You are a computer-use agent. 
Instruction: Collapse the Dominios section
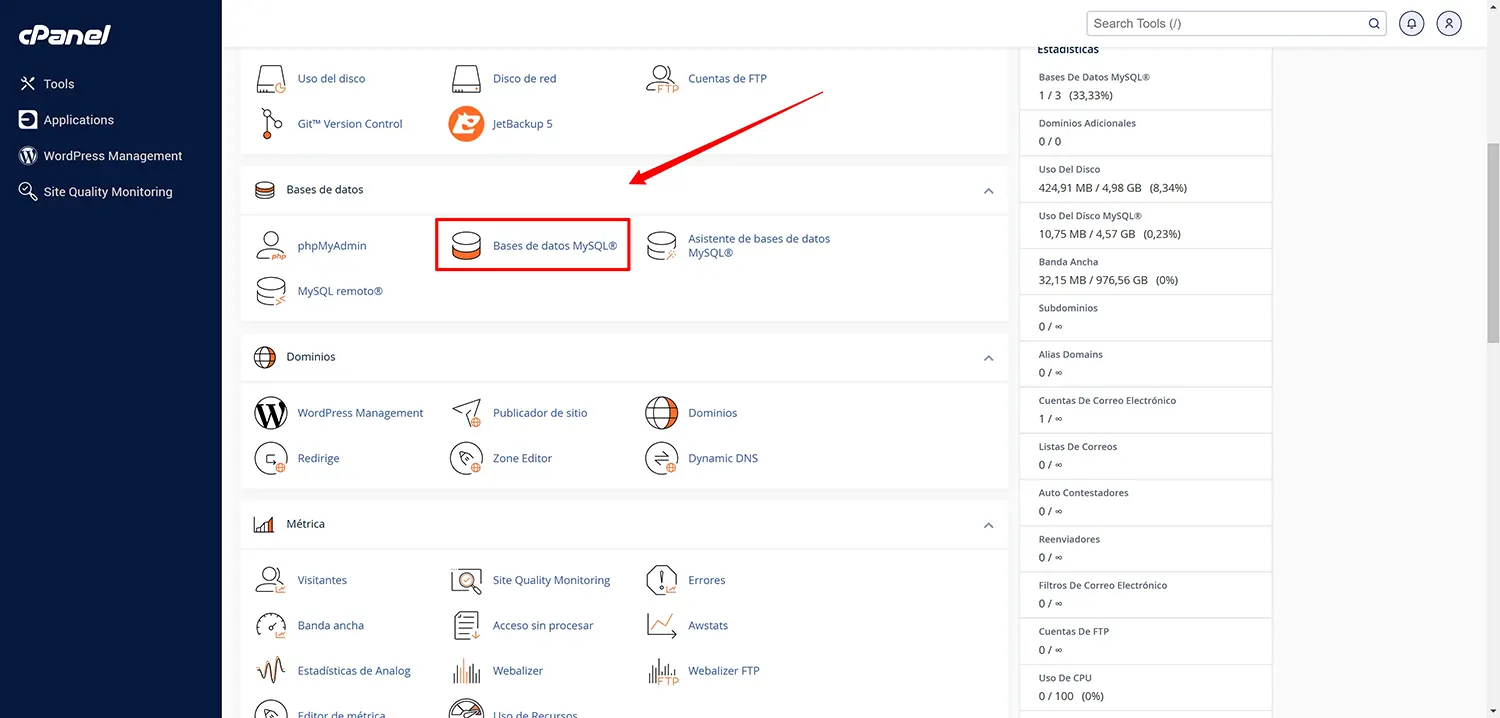(x=988, y=358)
